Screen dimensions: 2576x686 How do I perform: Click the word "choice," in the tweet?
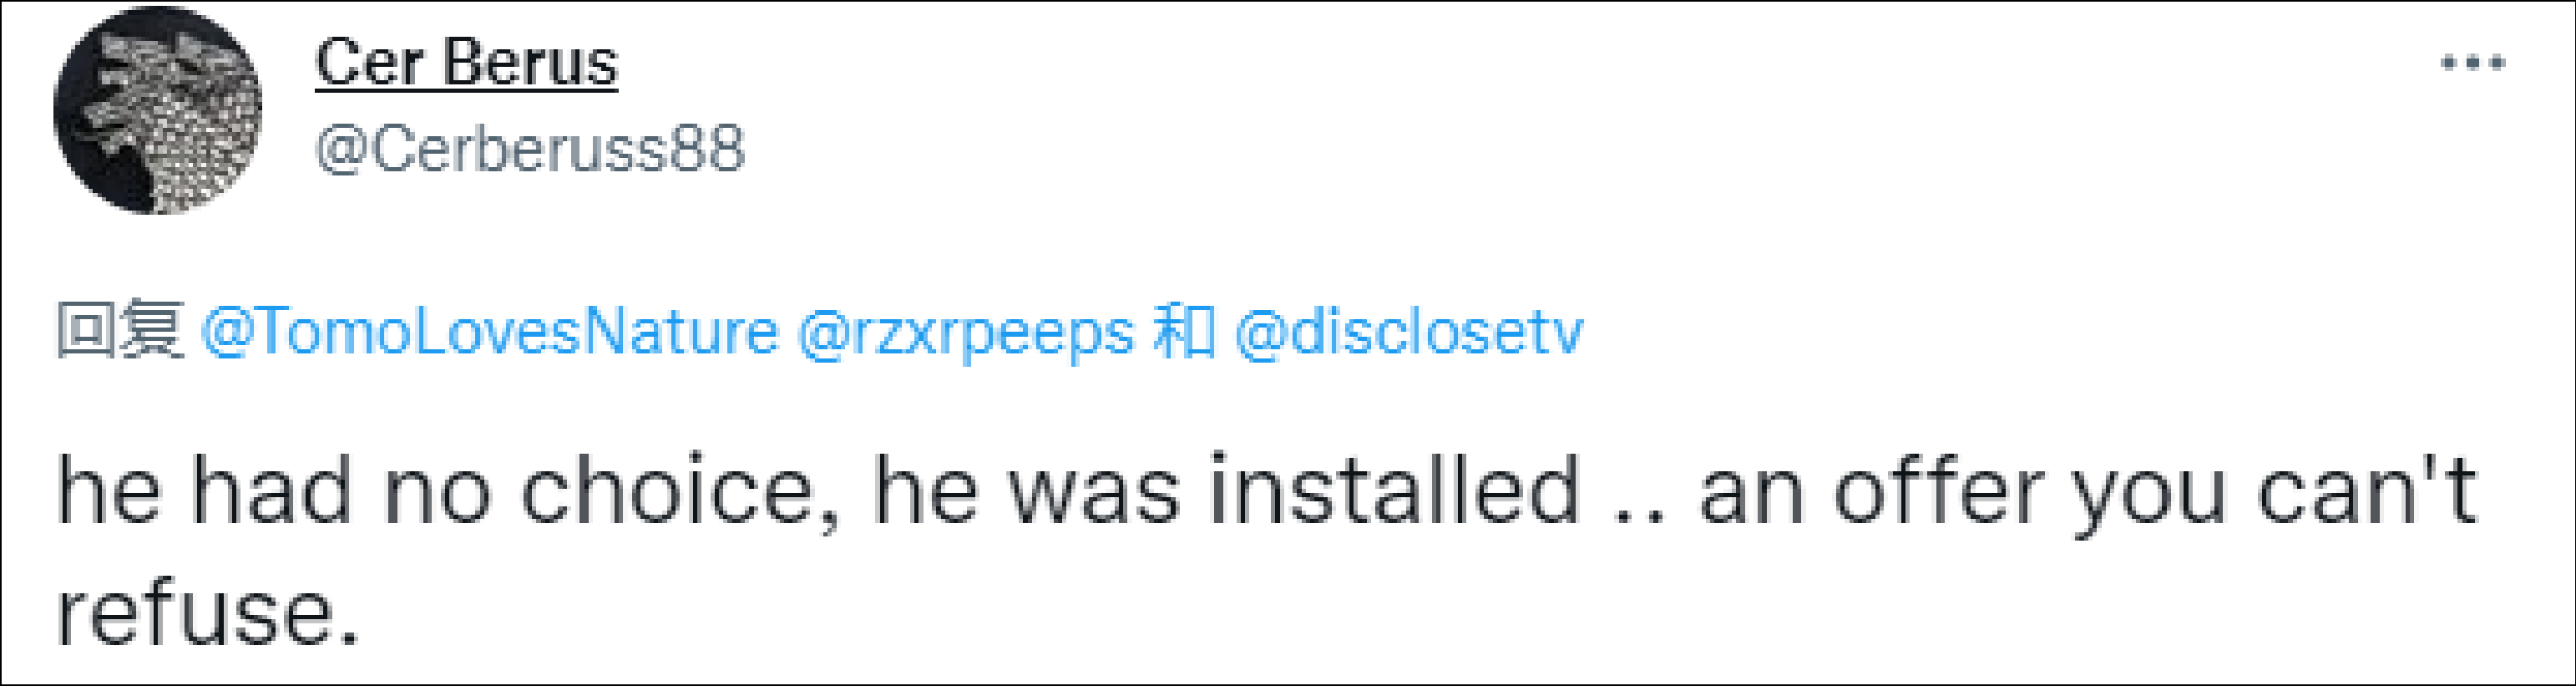[x=678, y=491]
